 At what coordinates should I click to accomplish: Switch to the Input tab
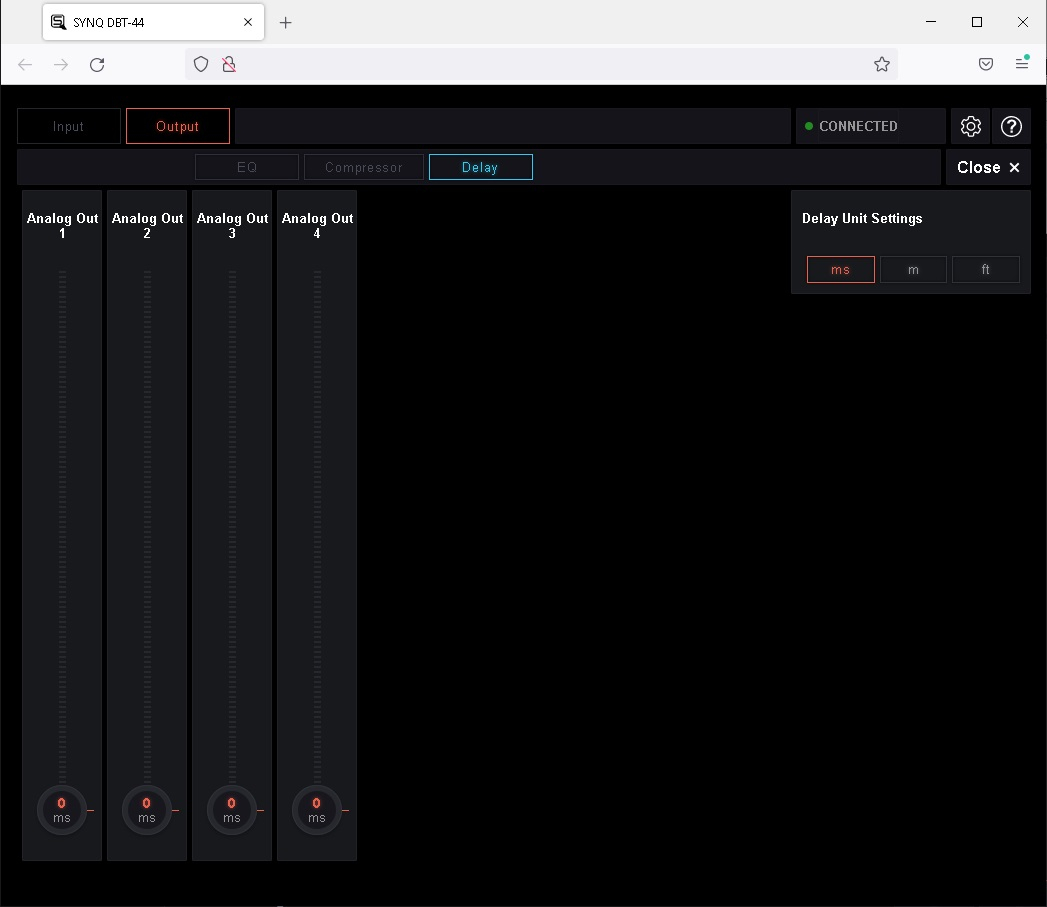[69, 126]
